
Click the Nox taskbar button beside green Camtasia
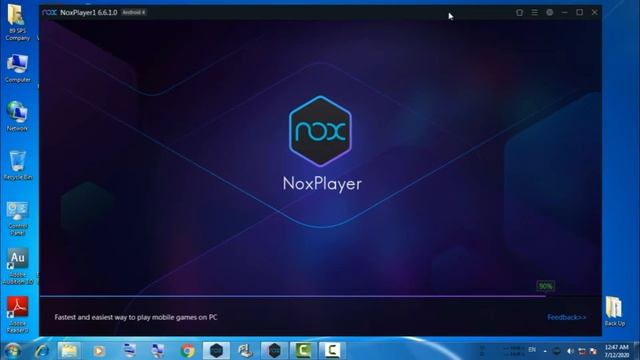274,351
